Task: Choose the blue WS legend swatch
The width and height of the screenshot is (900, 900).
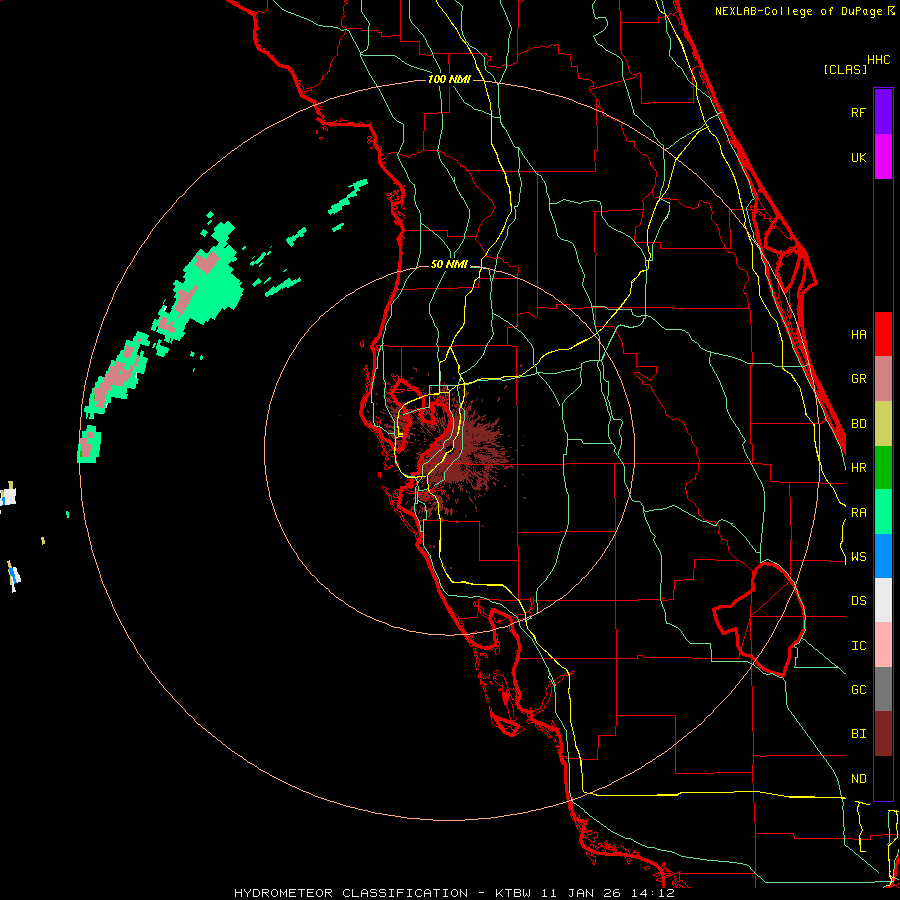Action: 883,556
